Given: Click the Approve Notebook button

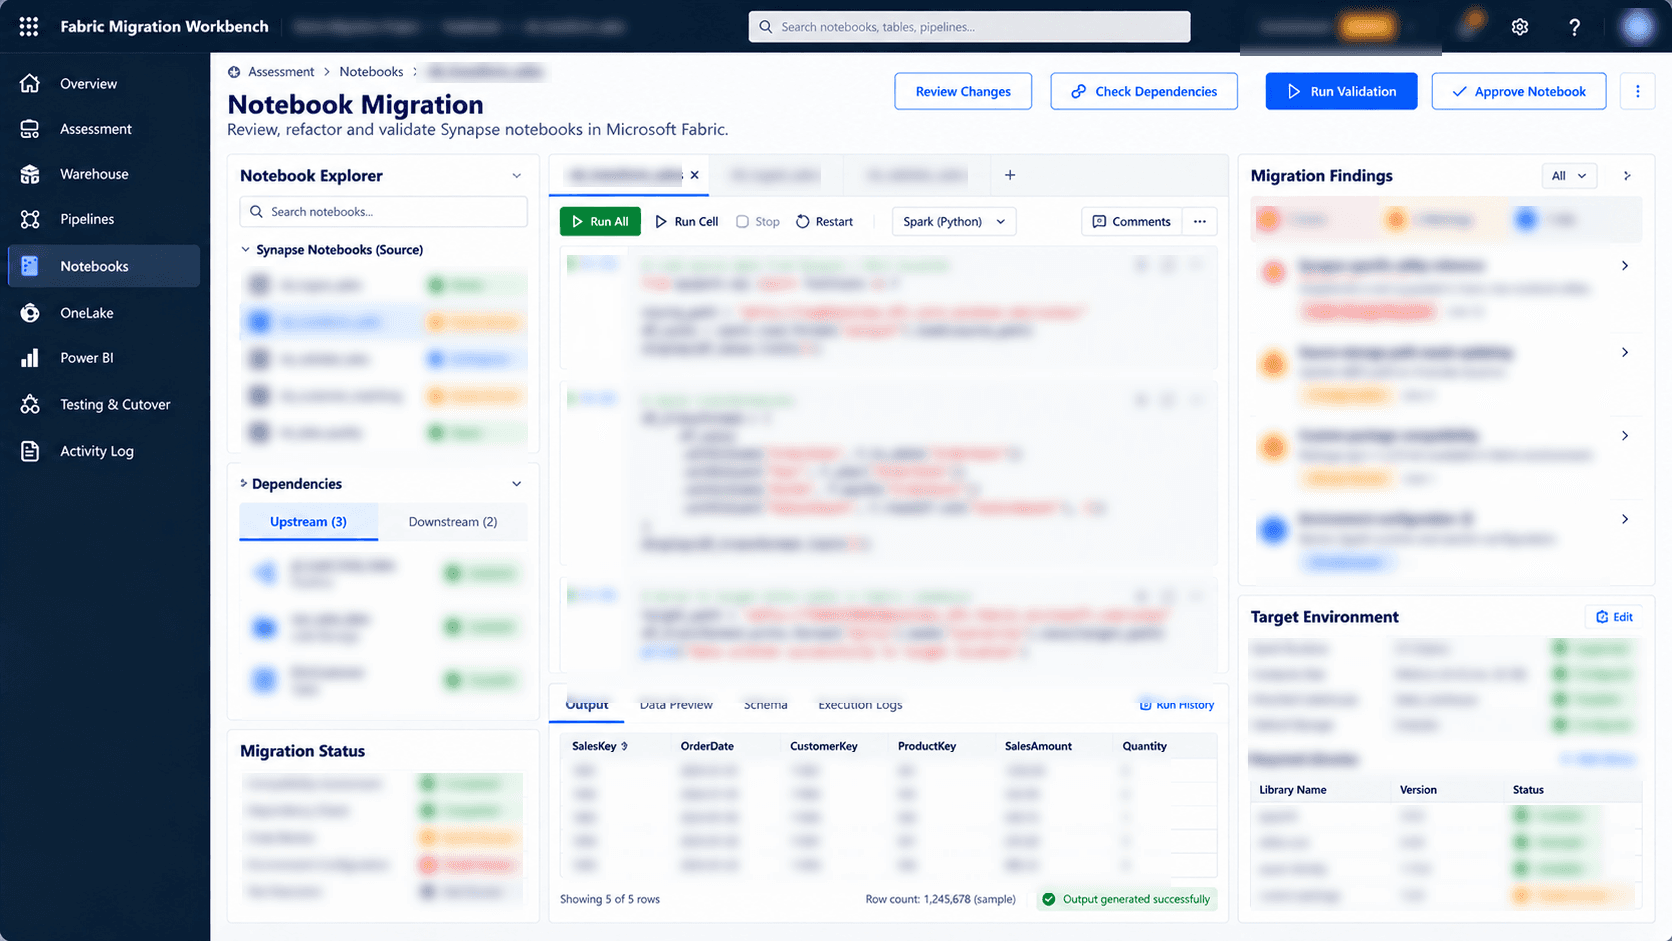Looking at the screenshot, I should [x=1519, y=91].
